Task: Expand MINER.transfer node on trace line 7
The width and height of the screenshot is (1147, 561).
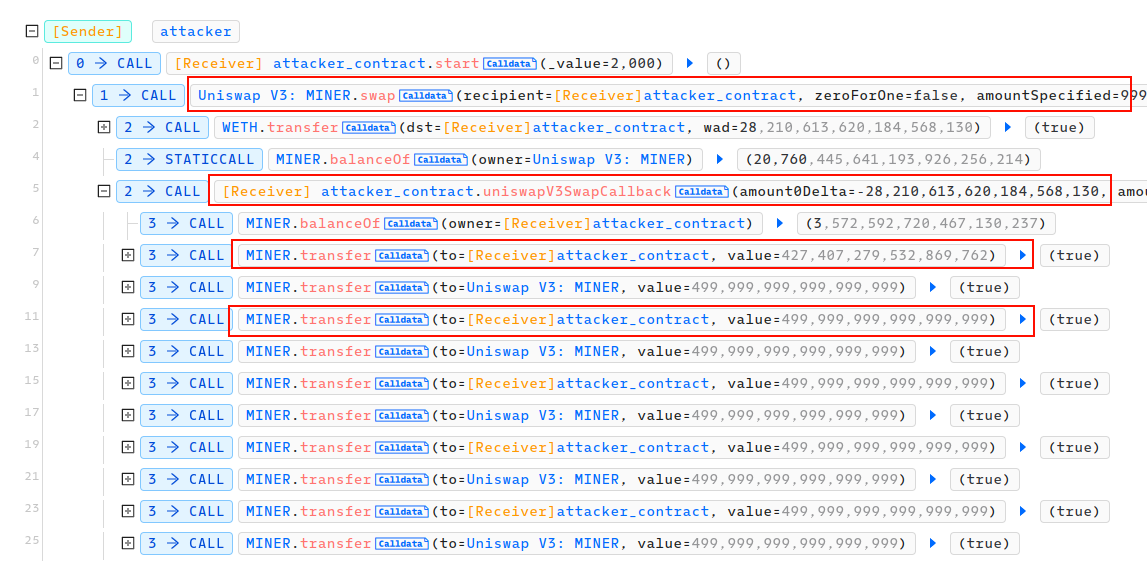Action: [x=128, y=255]
